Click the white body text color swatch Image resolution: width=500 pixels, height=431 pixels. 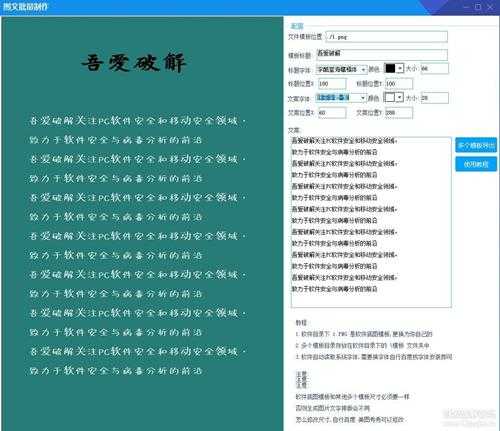tap(390, 97)
